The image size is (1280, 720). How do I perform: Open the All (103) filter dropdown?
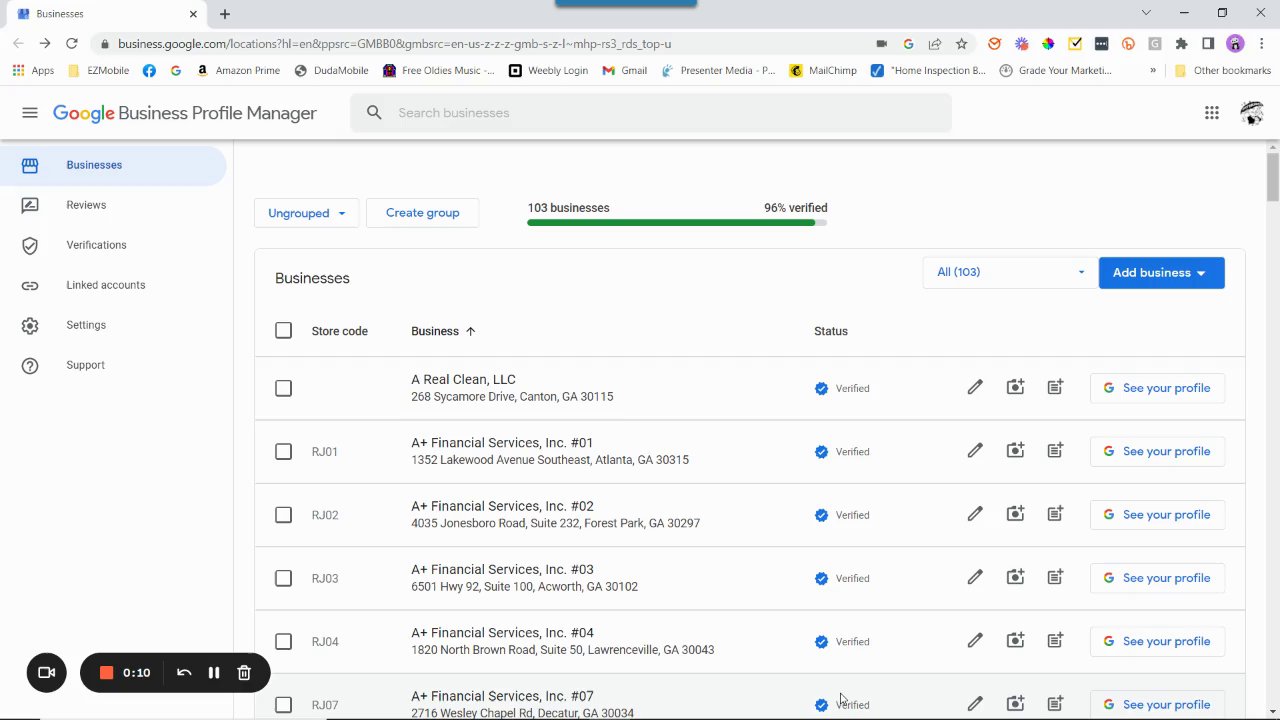click(1008, 272)
